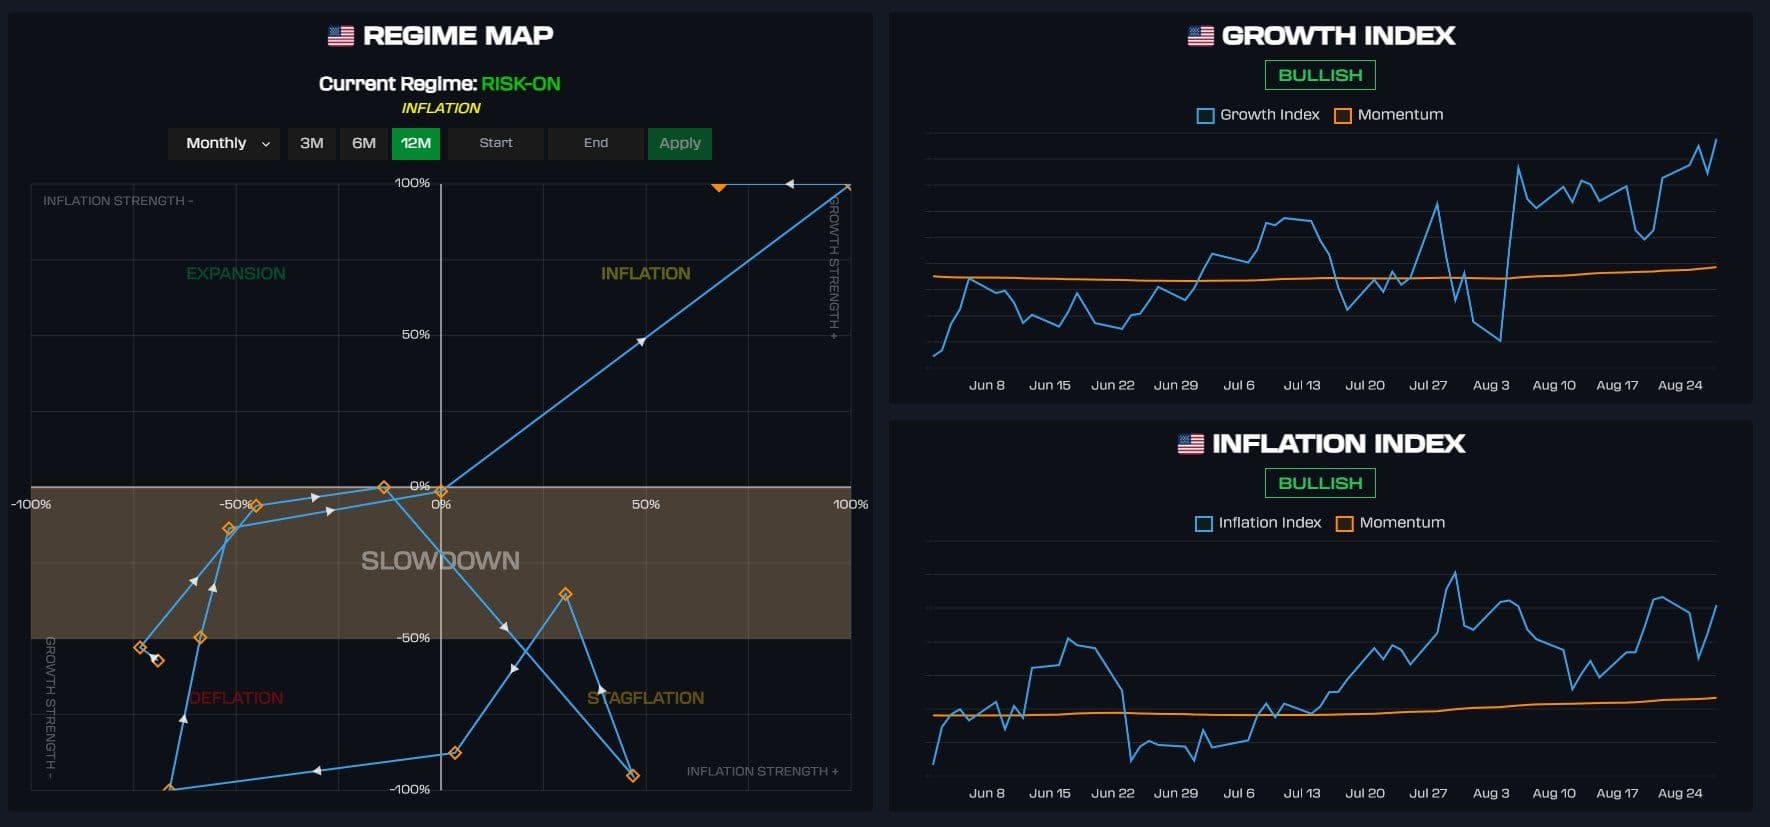
Task: Toggle Momentum series in Growth Index legend
Action: click(1389, 115)
